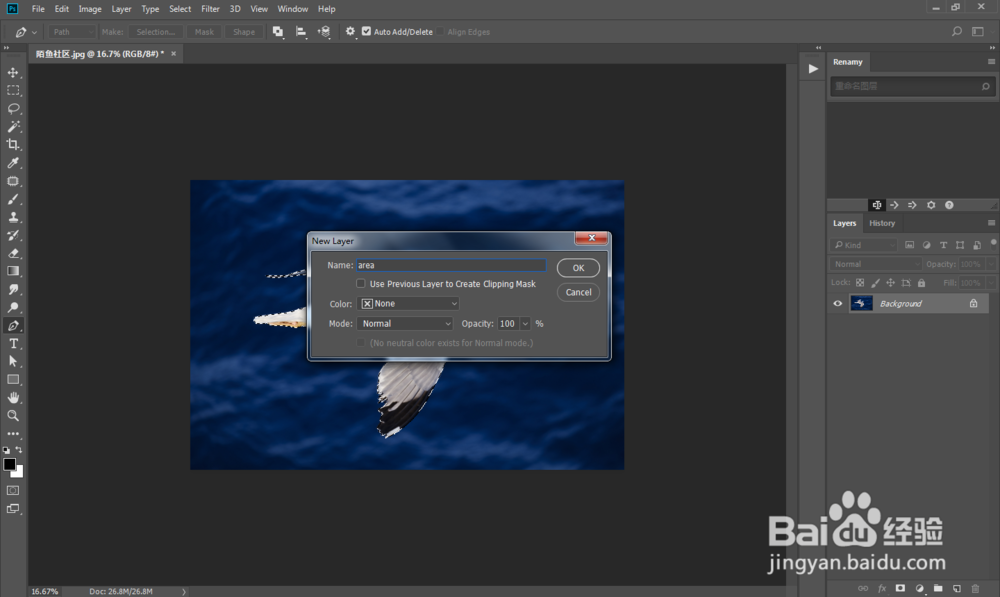Toggle the Lock position icon
This screenshot has height=597, width=1000.
[x=890, y=283]
